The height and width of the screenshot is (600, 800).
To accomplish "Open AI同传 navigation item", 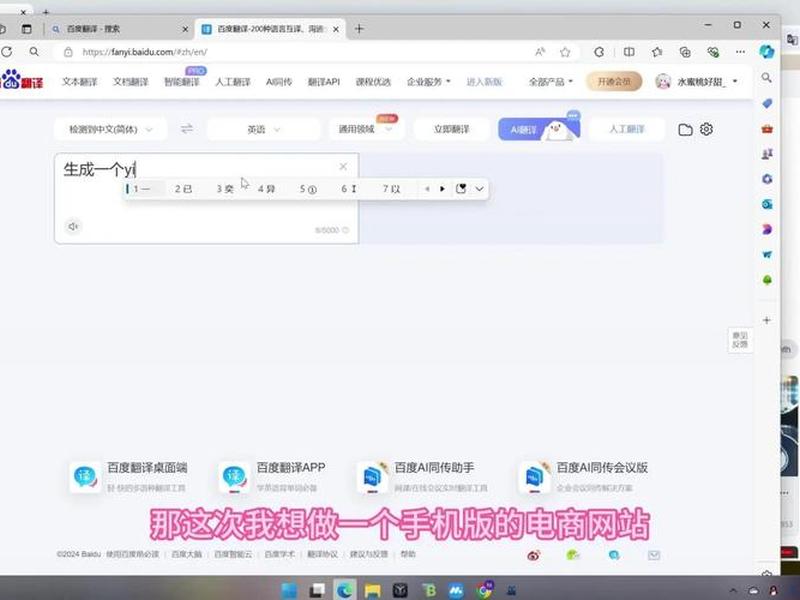I will tap(279, 82).
